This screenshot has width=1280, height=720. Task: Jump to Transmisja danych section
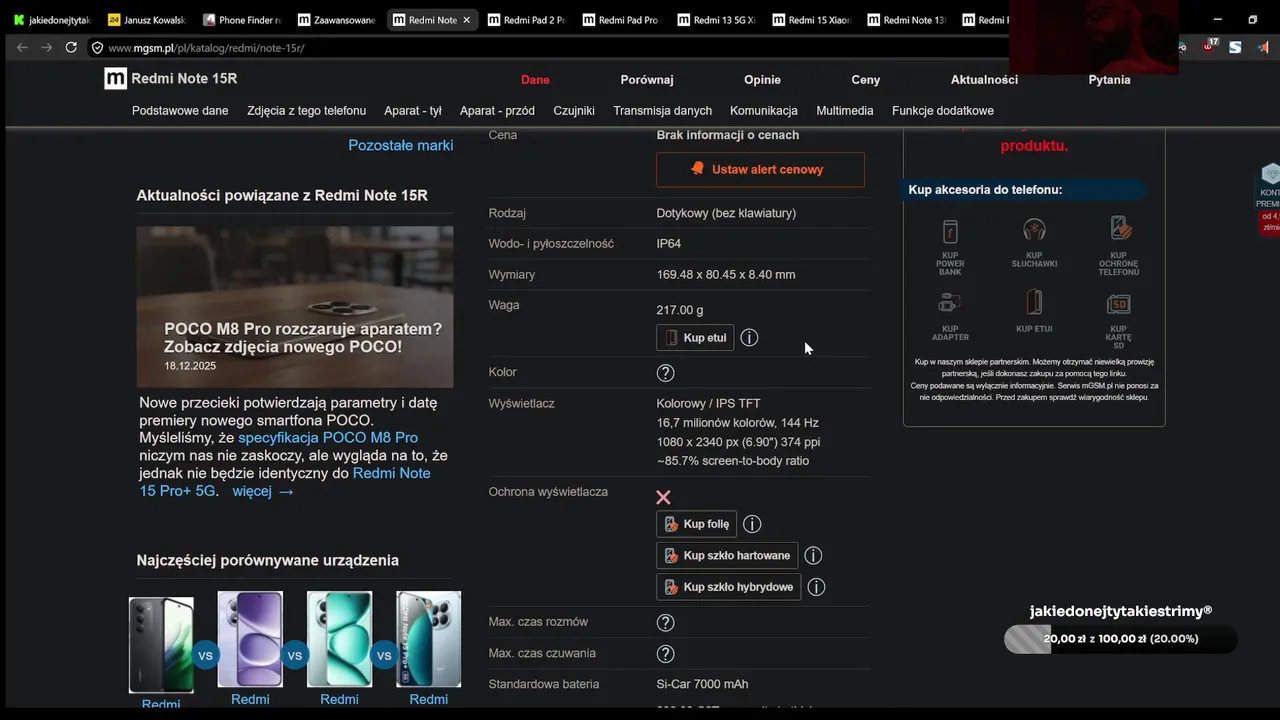pyautogui.click(x=663, y=111)
